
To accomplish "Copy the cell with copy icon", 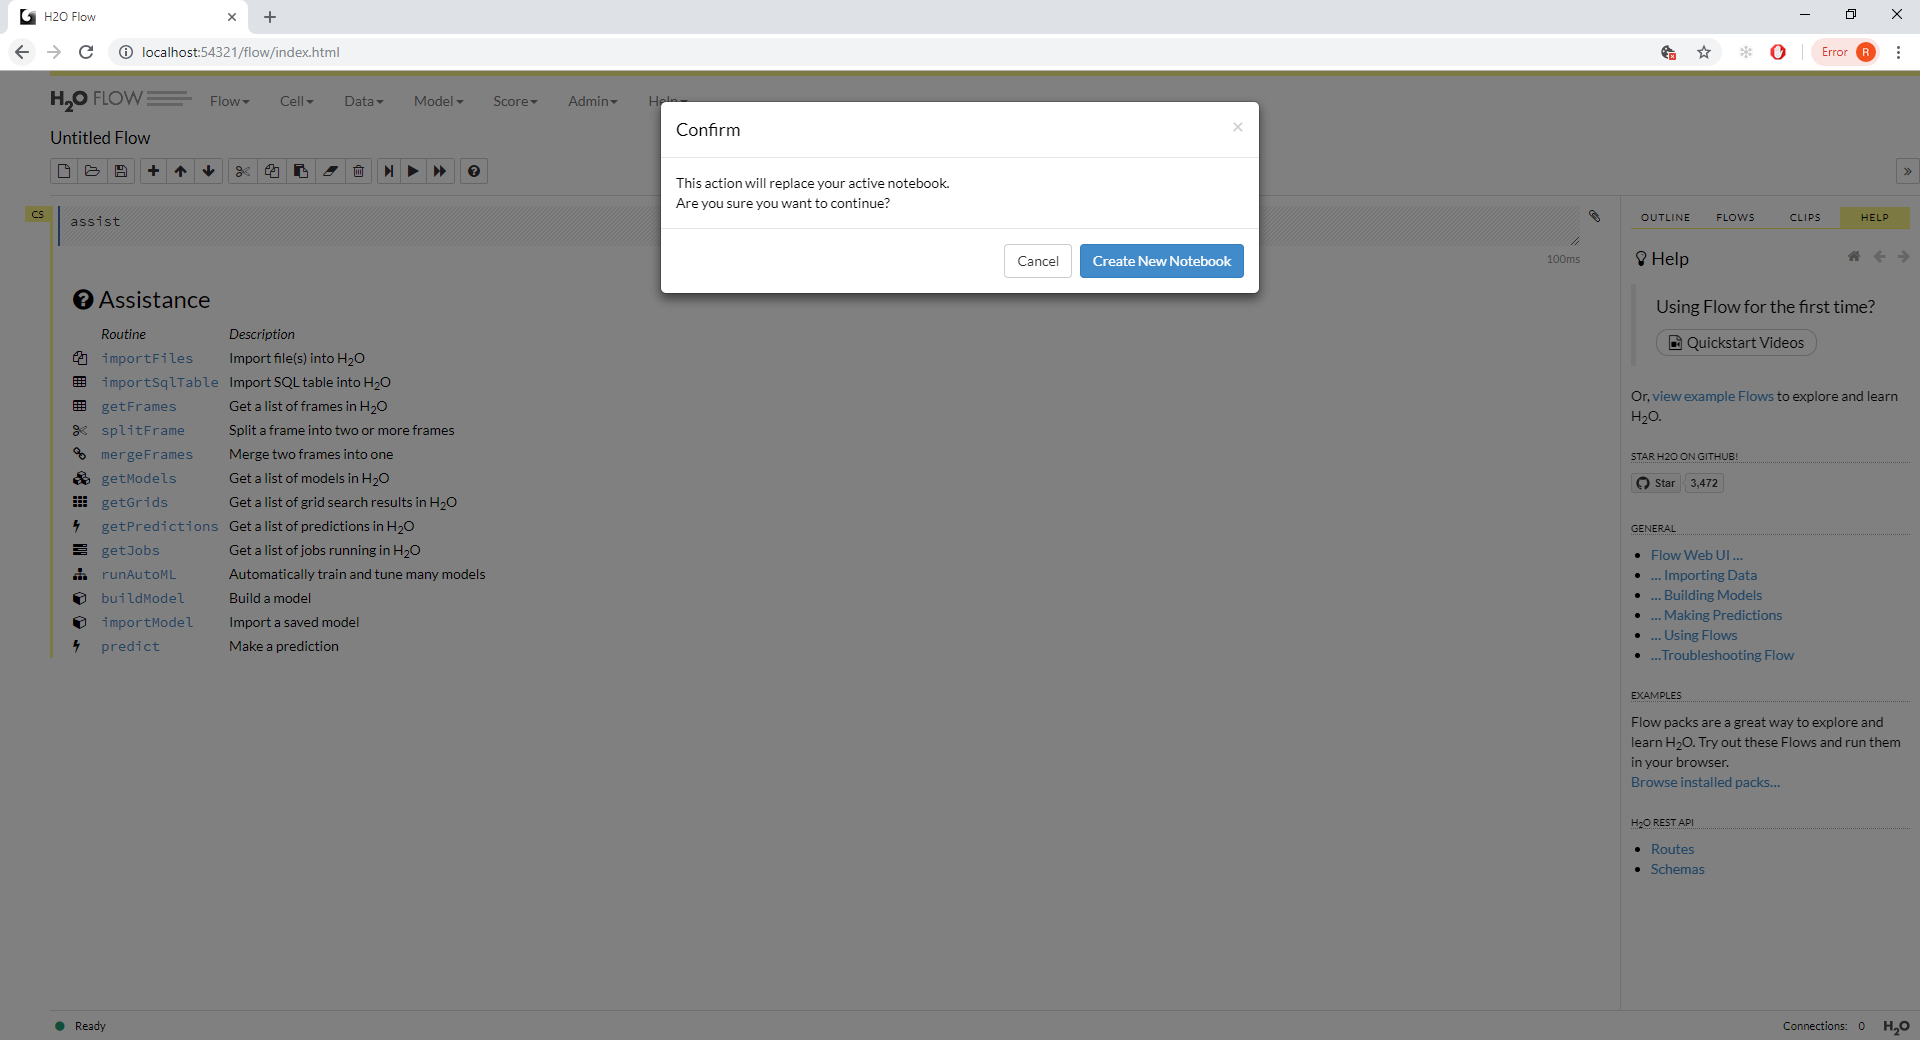I will (x=271, y=171).
